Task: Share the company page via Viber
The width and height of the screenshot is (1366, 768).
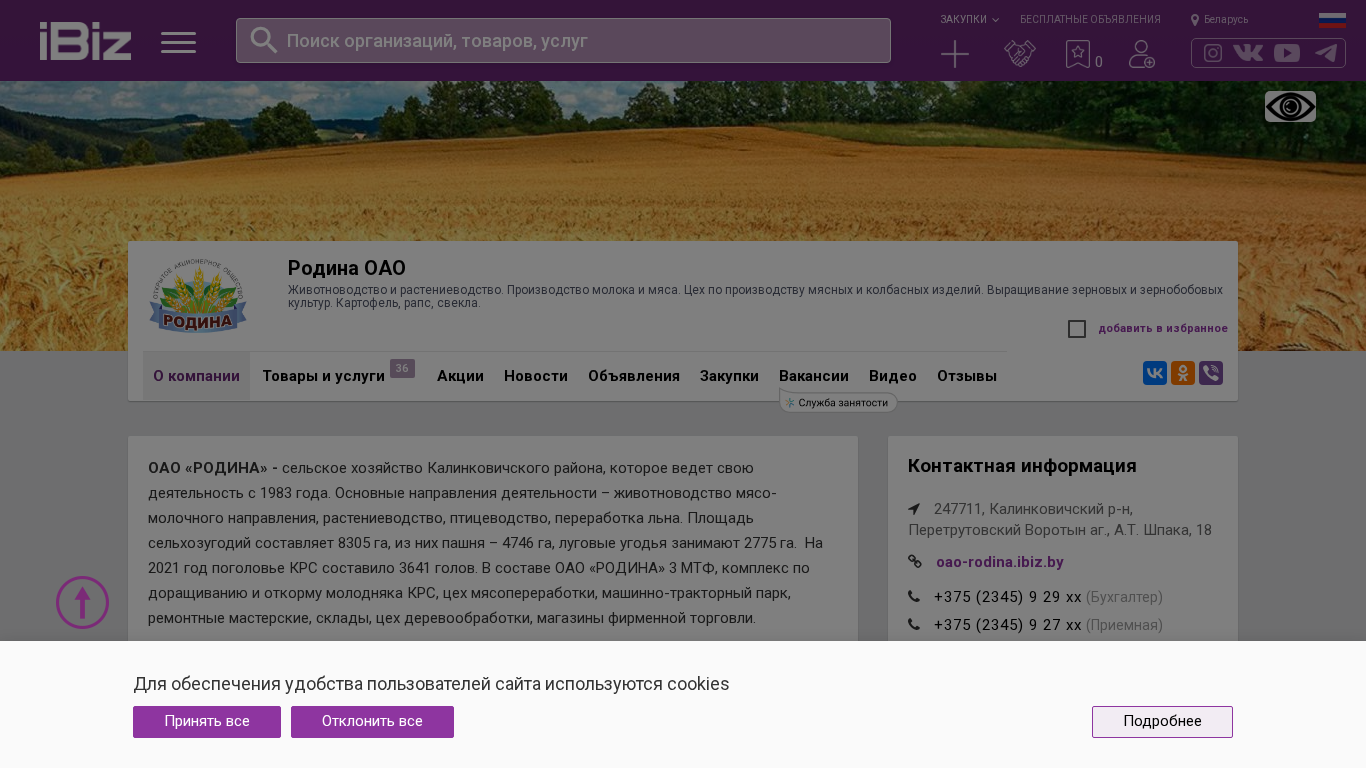Action: [1211, 373]
